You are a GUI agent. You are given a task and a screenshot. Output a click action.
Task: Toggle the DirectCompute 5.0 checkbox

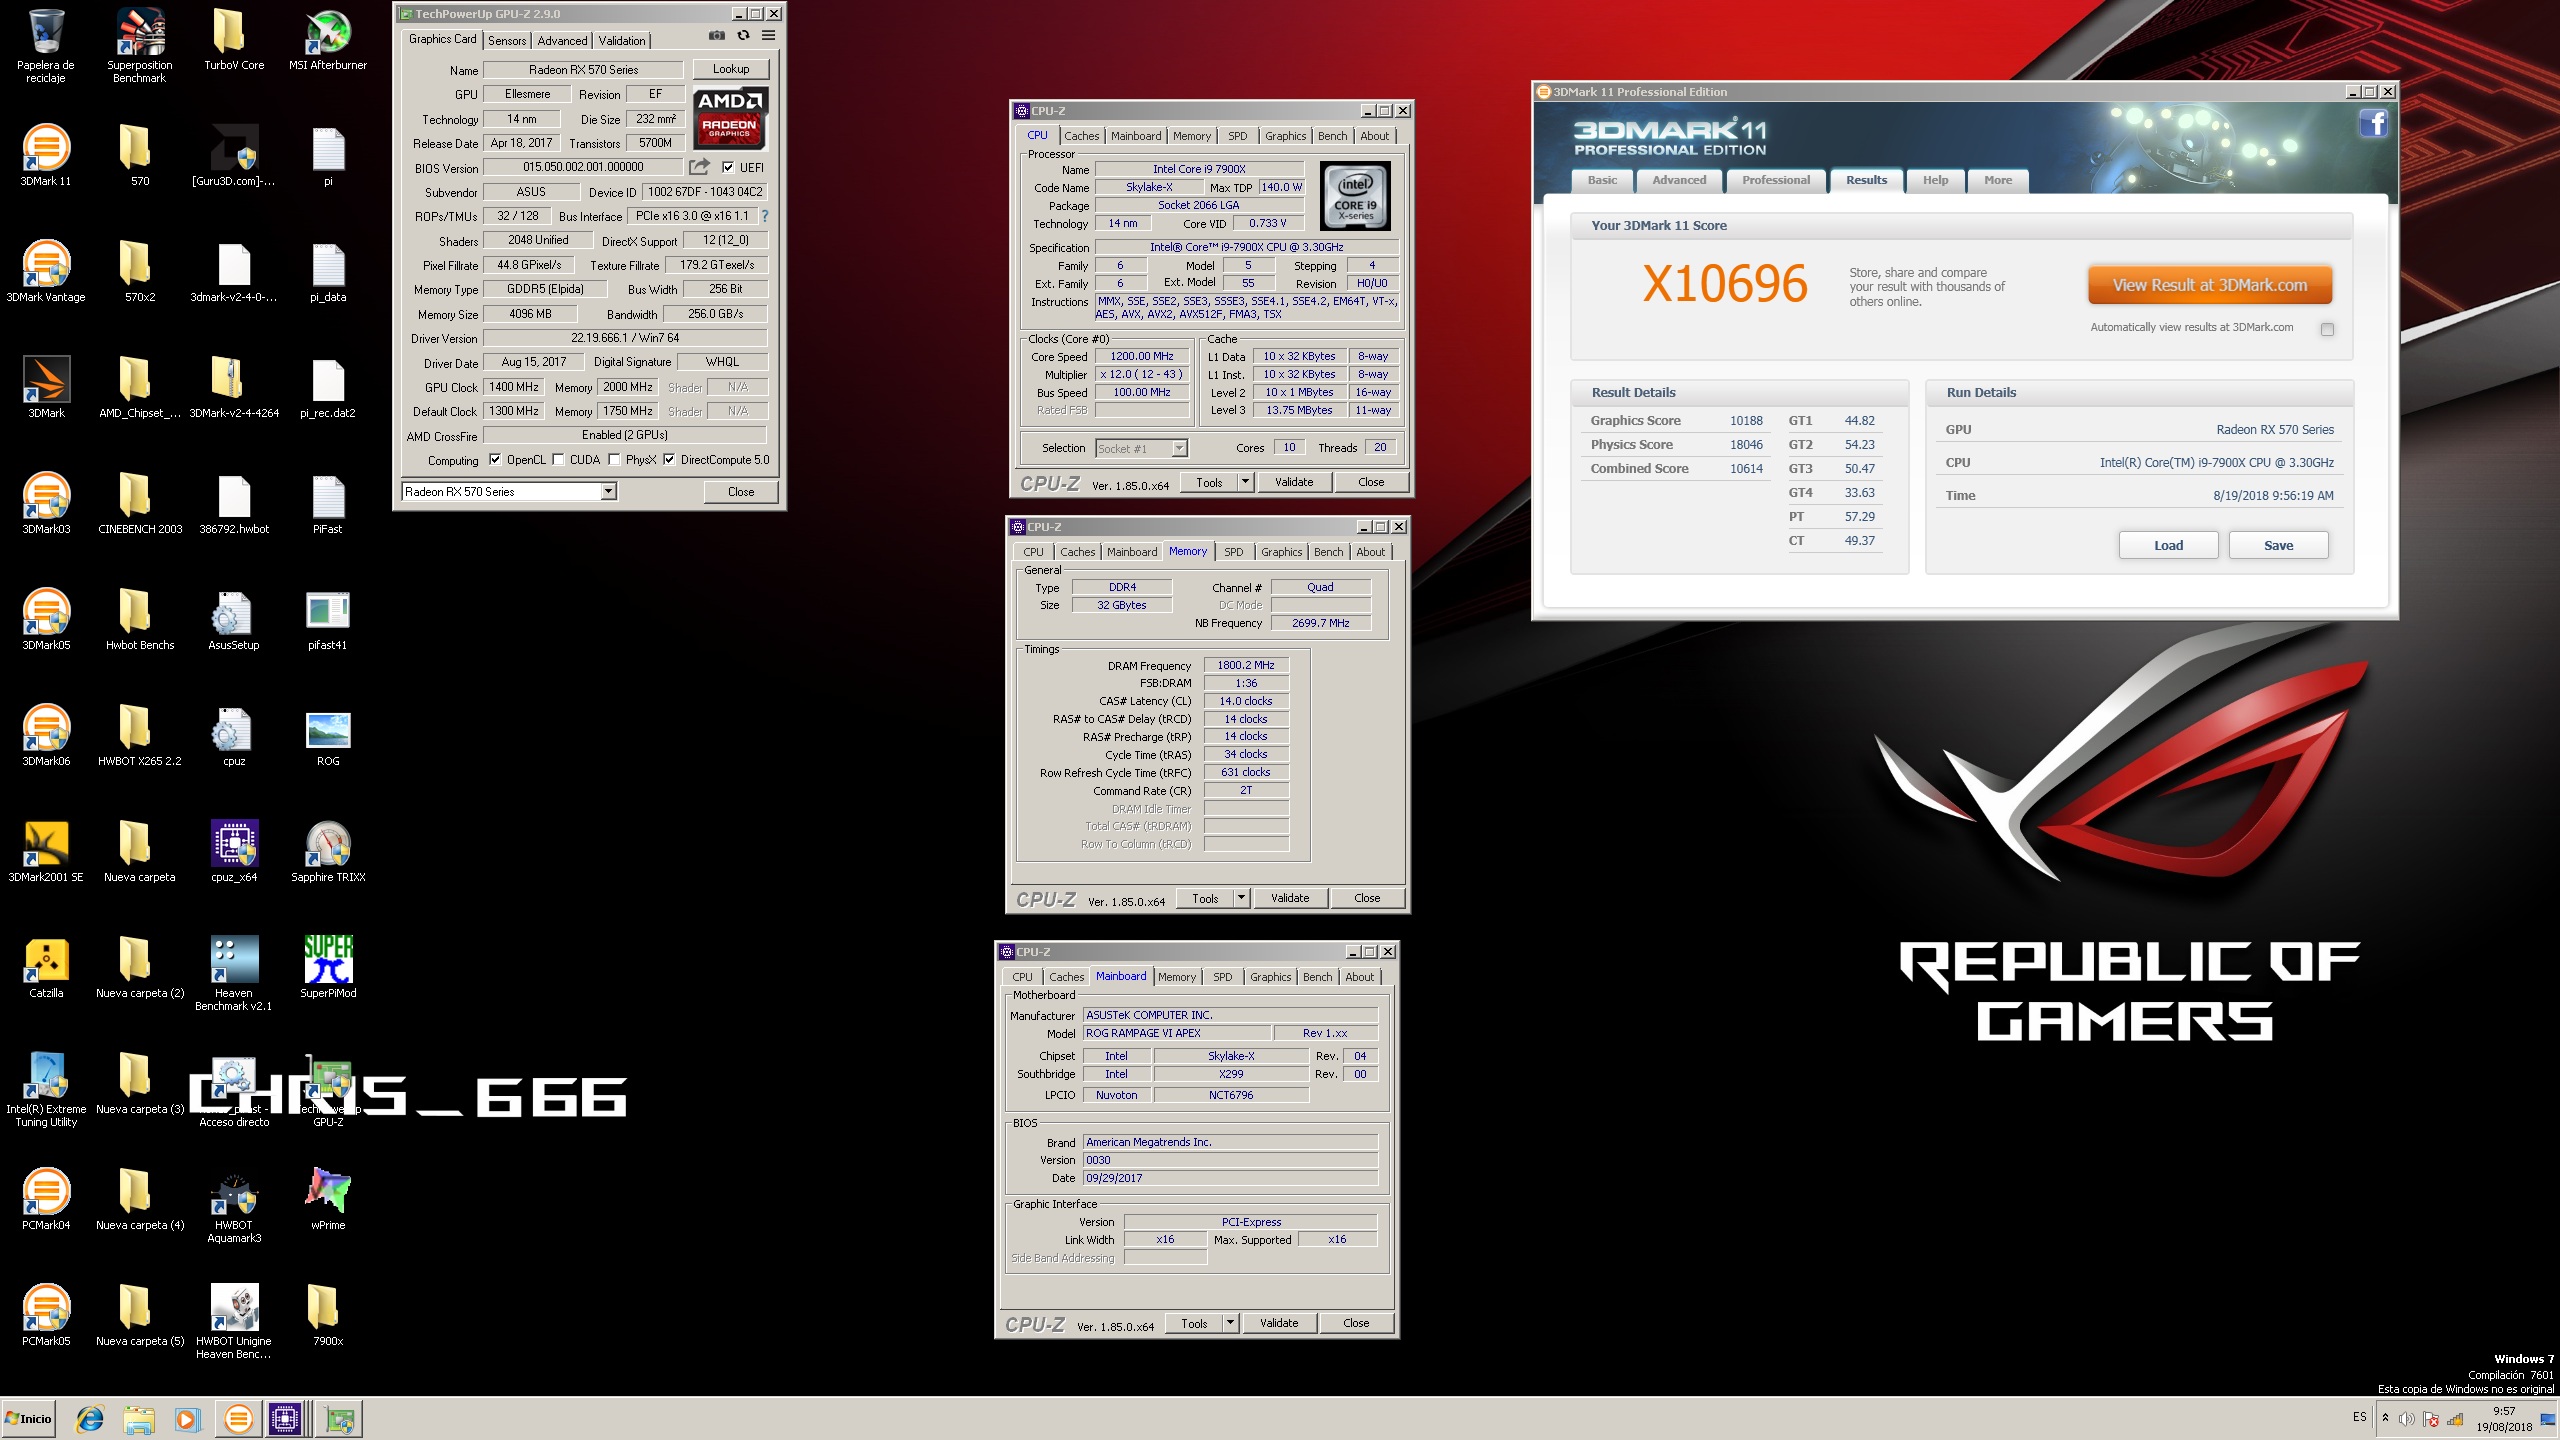[669, 460]
